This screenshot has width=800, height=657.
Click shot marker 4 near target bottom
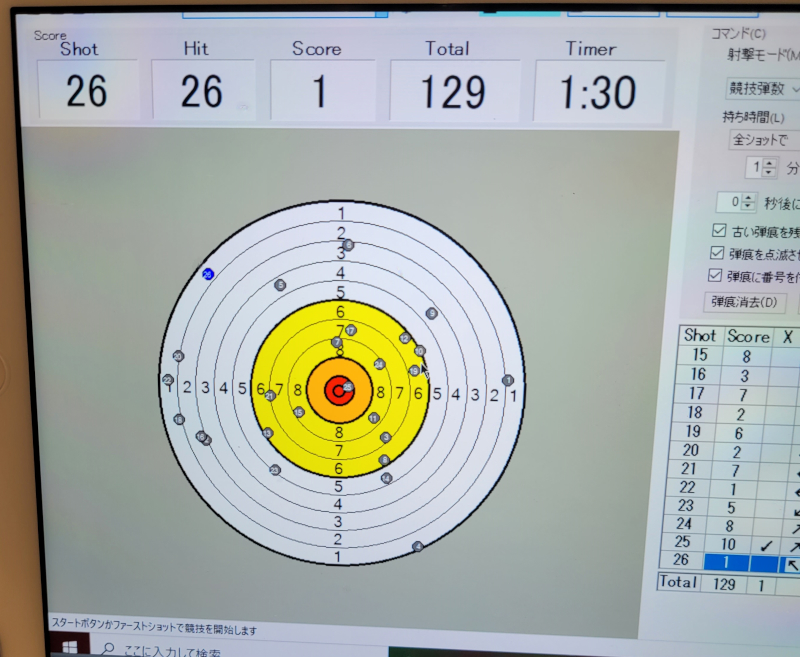[418, 546]
